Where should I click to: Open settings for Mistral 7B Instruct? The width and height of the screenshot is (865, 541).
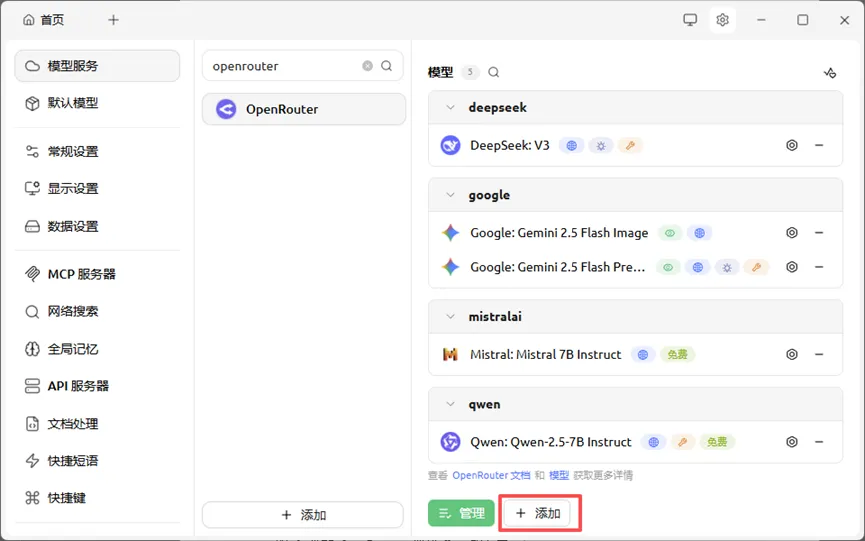792,354
